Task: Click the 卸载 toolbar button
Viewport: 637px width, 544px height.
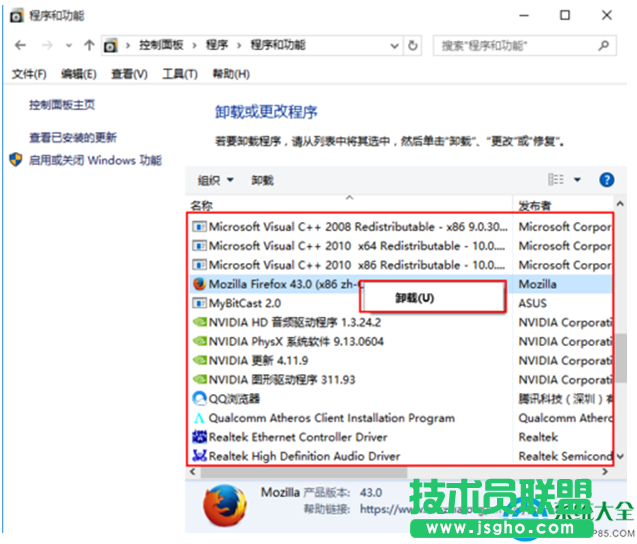Action: coord(262,180)
